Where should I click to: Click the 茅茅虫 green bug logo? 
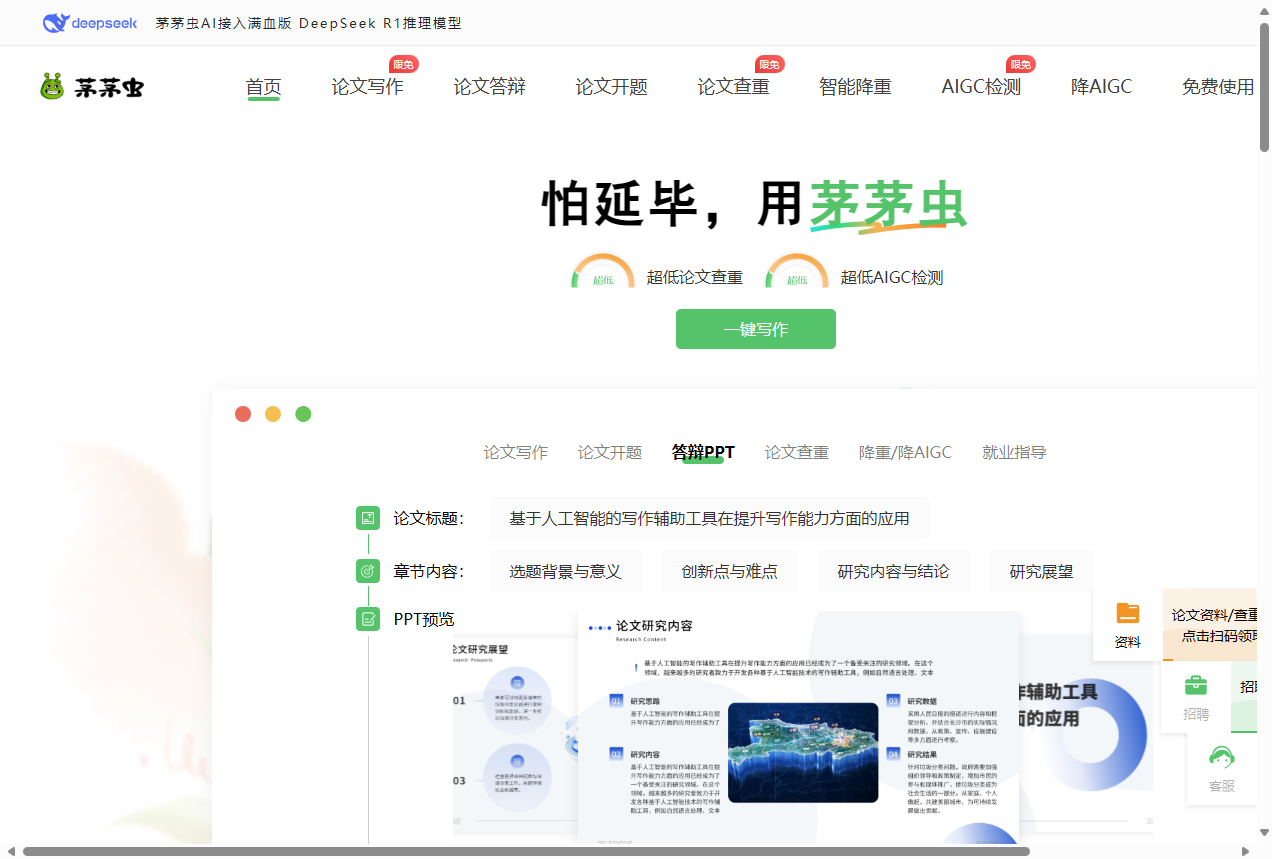coord(52,87)
